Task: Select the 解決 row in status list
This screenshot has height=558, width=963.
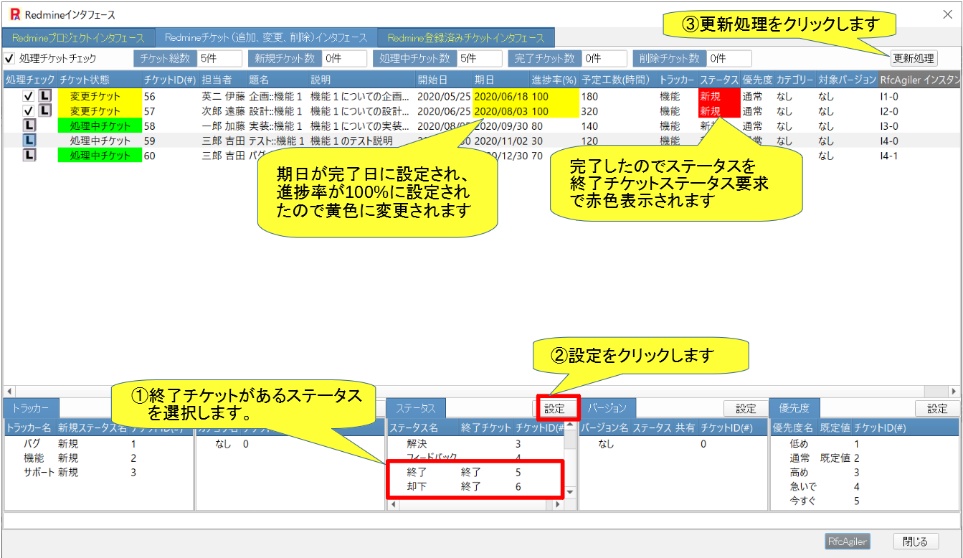Action: (475, 443)
